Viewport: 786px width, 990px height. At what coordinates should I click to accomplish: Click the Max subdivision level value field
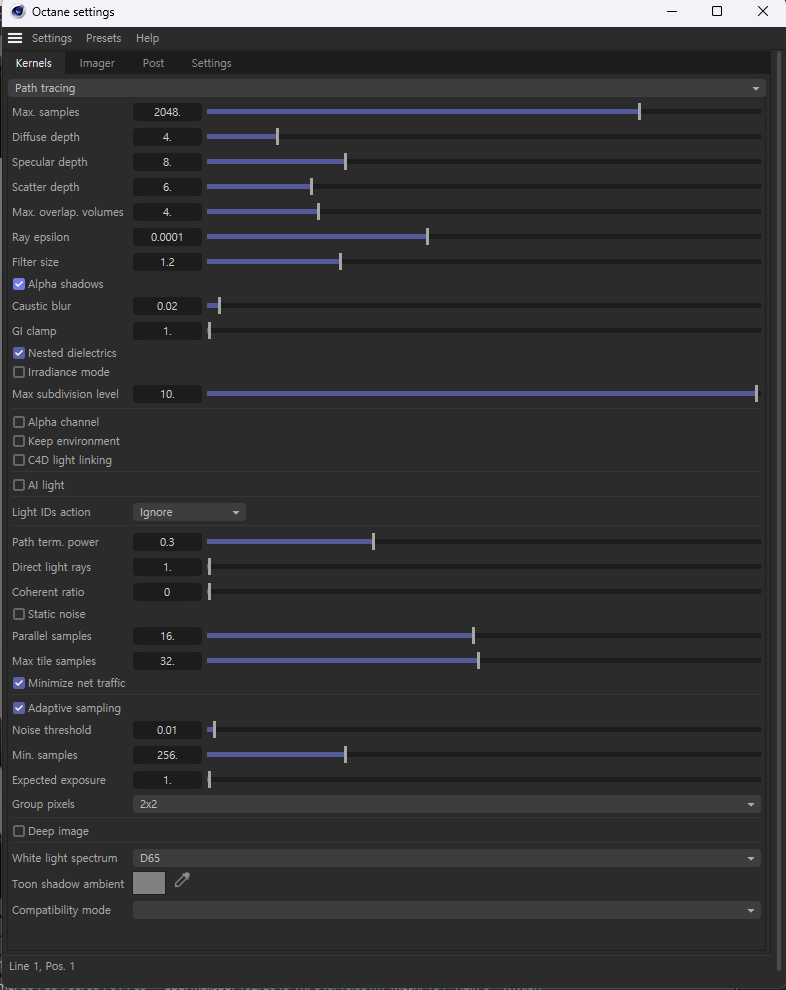167,394
